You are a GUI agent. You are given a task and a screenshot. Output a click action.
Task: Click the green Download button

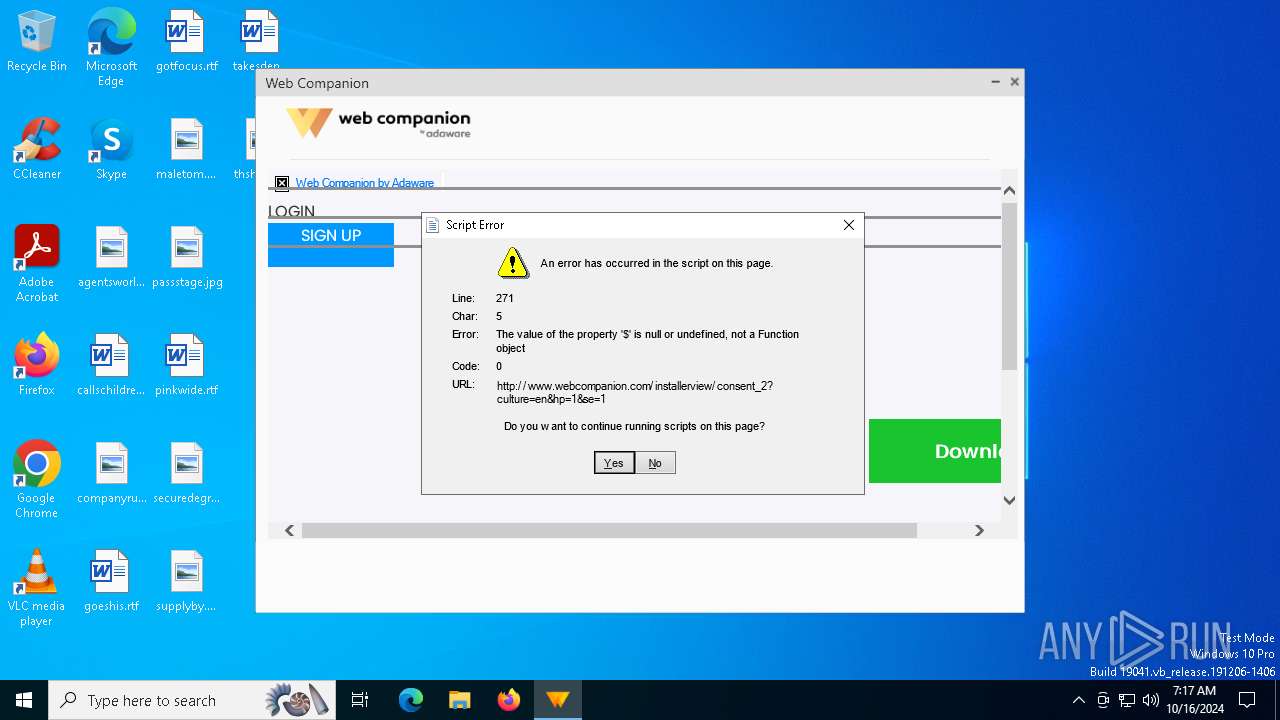coord(935,451)
